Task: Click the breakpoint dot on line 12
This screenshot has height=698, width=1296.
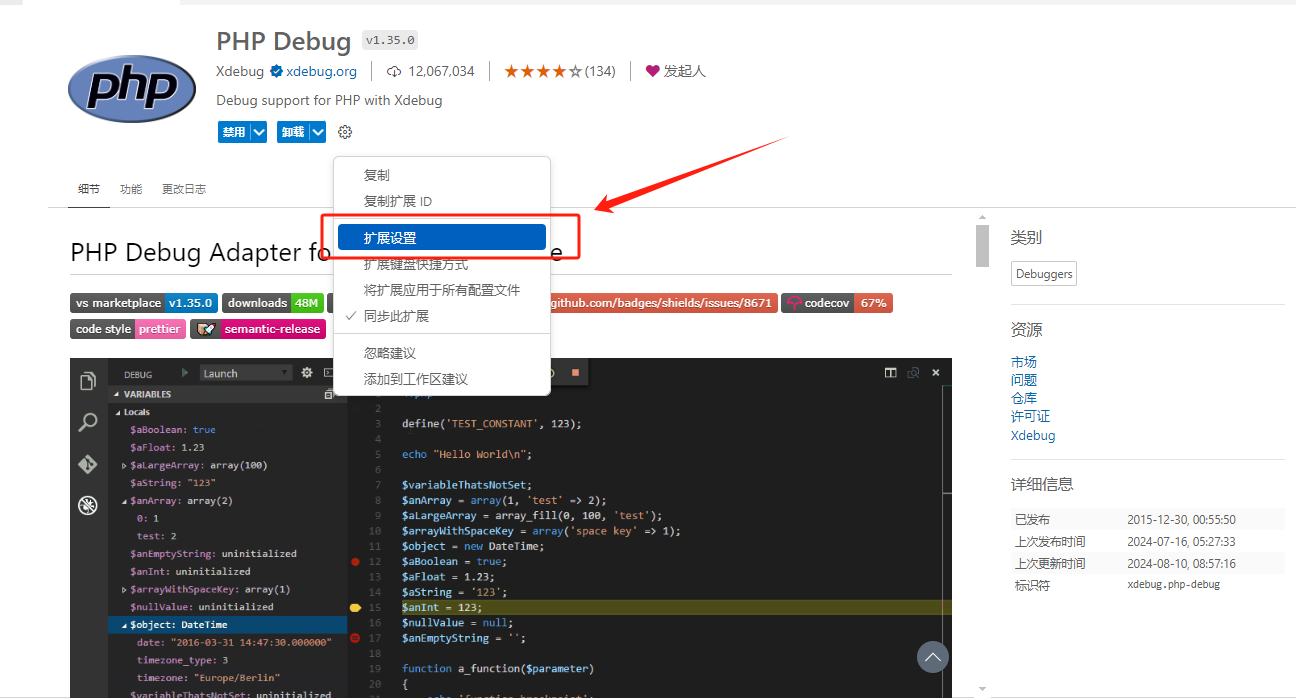Action: (x=355, y=562)
